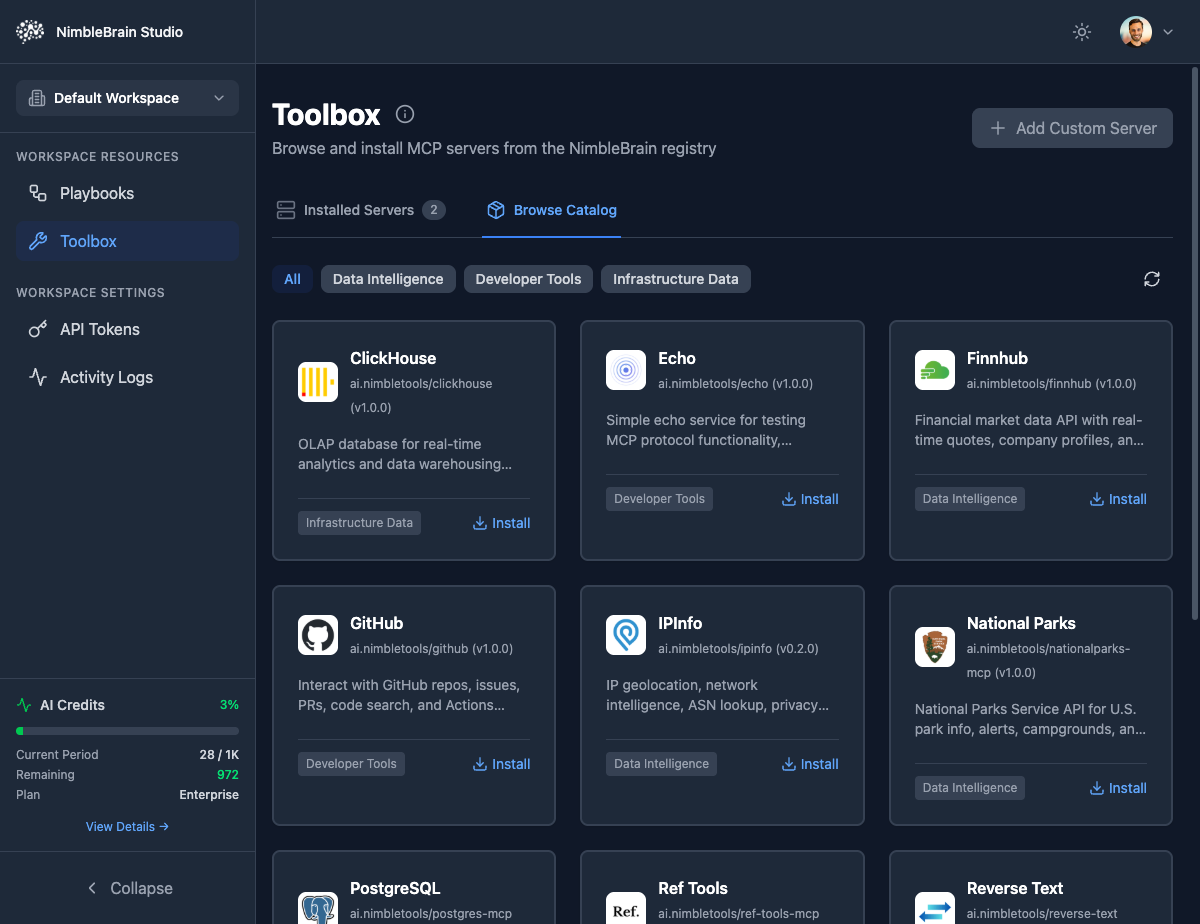
Task: Click the Reverse Text arrows logo
Action: tap(935, 907)
